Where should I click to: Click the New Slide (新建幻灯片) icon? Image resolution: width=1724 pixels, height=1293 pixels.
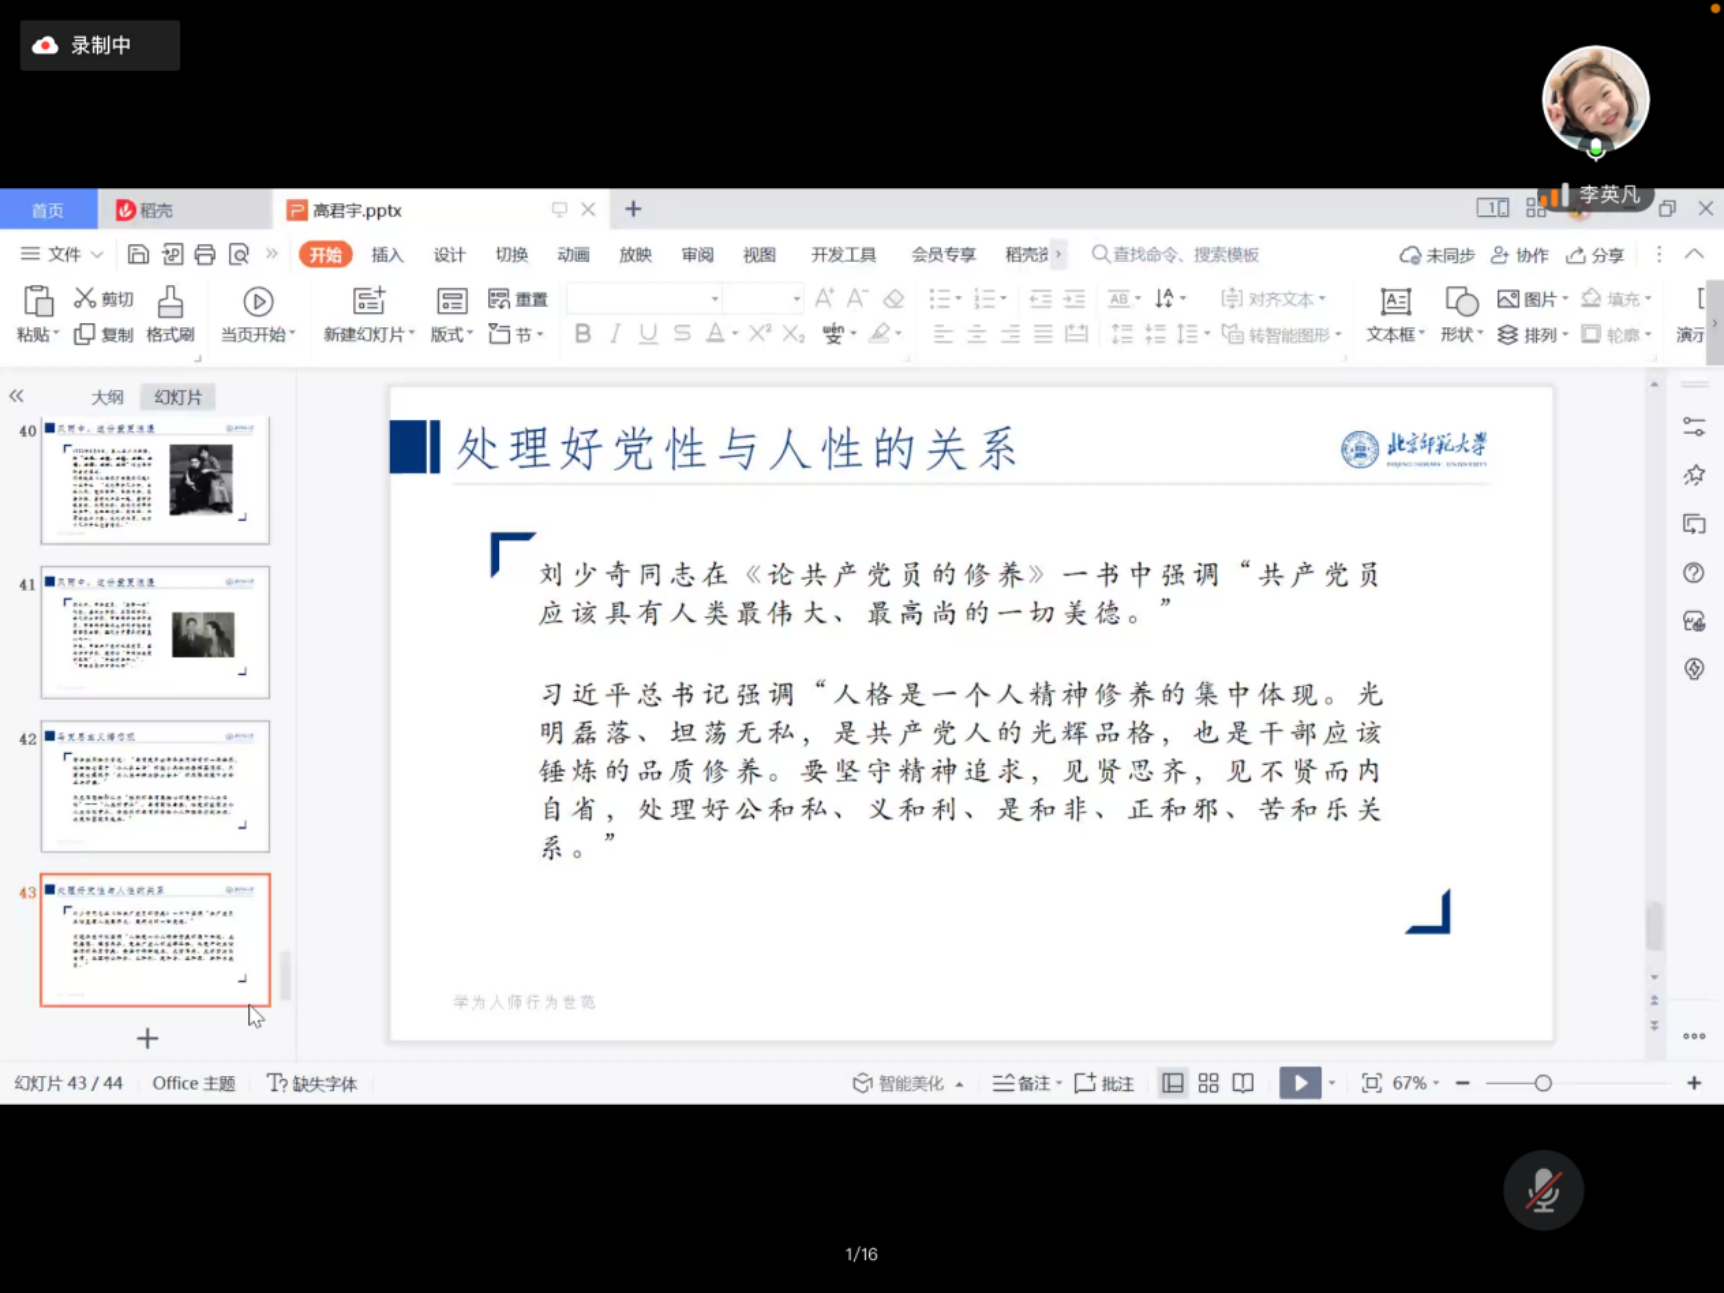[x=368, y=301]
